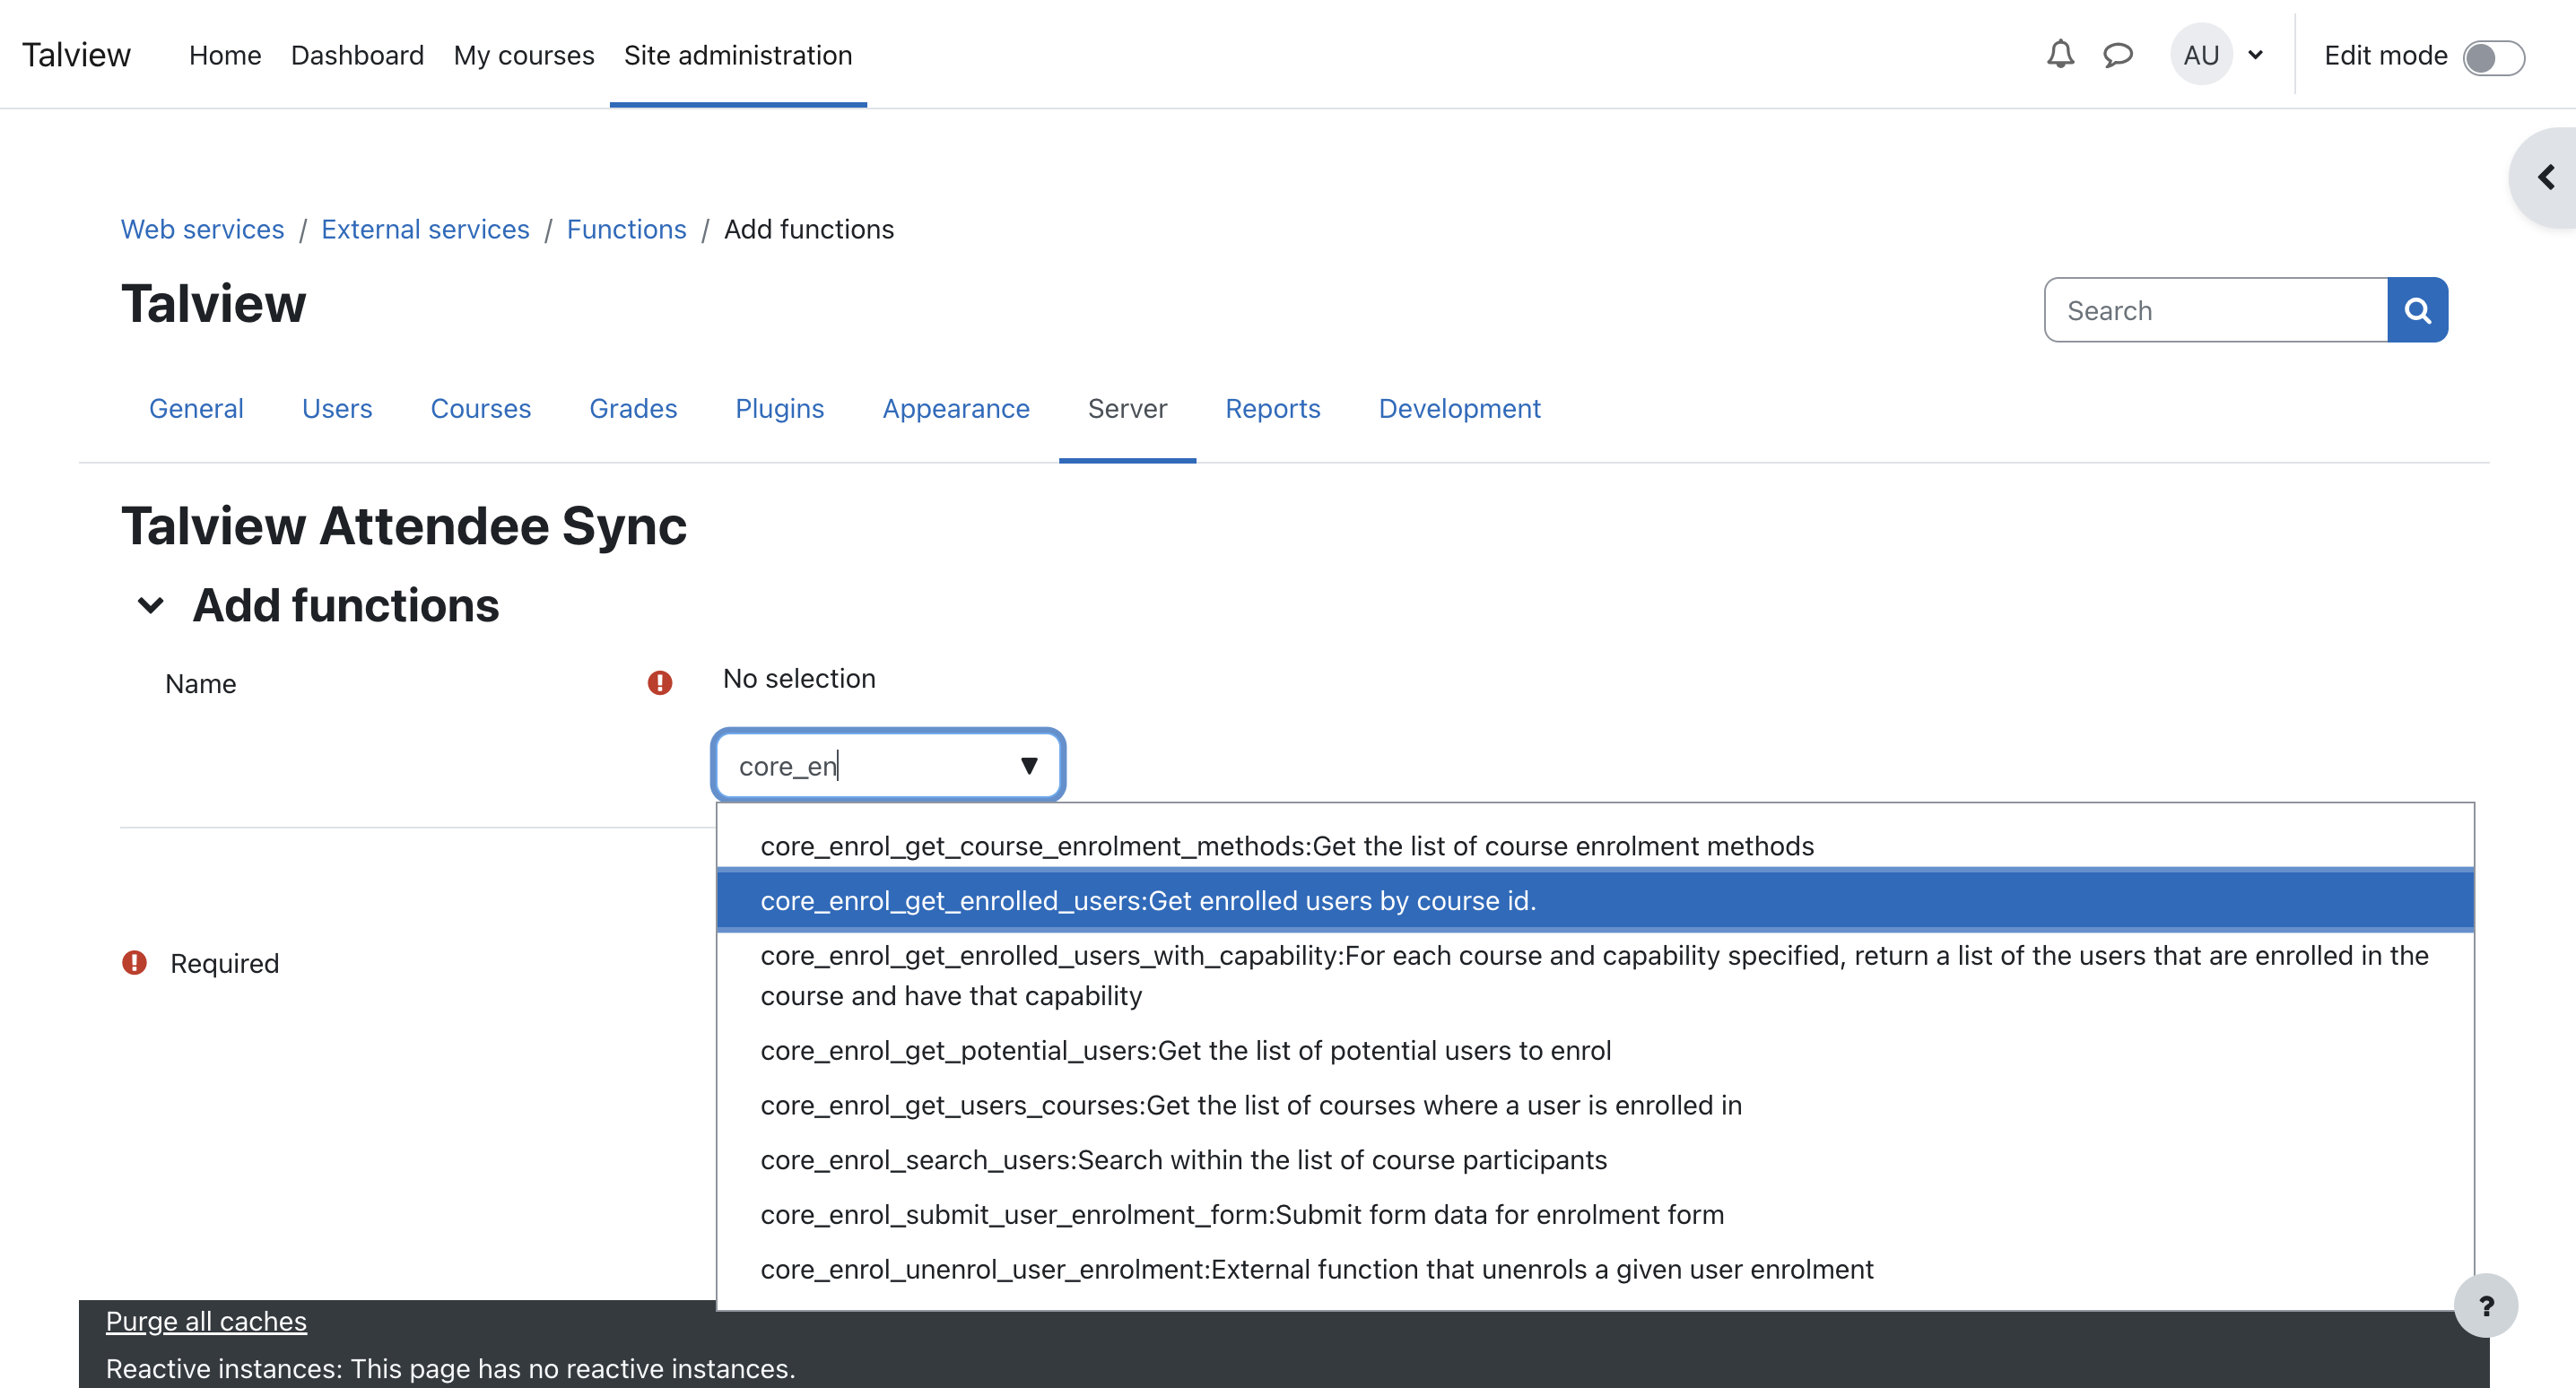
Task: Select core_enrol_get_enrolled_users option
Action: (x=1148, y=901)
